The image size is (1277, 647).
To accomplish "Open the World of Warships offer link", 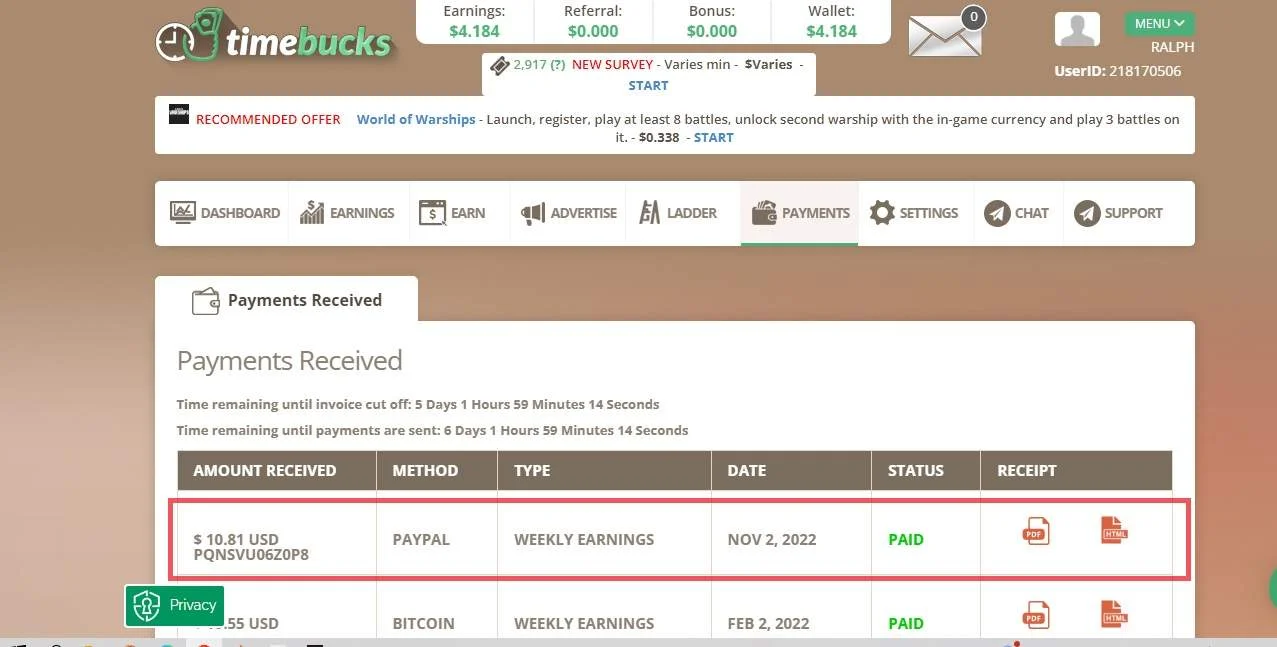I will coord(416,119).
